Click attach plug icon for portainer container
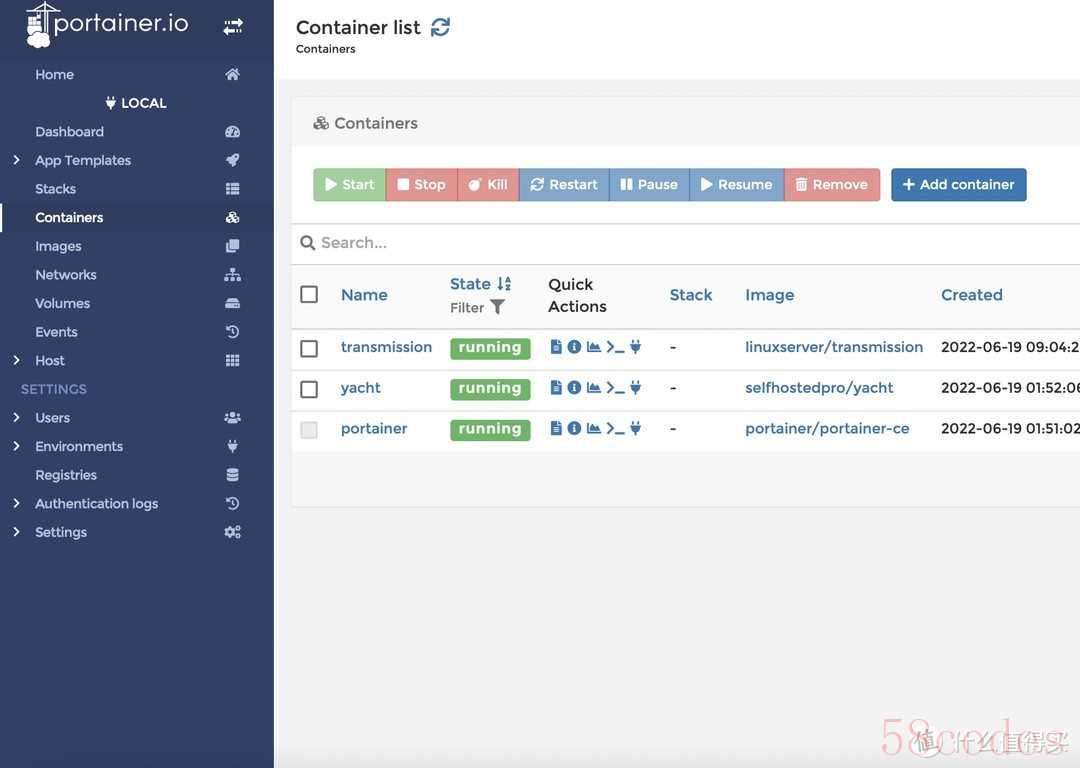 click(636, 428)
